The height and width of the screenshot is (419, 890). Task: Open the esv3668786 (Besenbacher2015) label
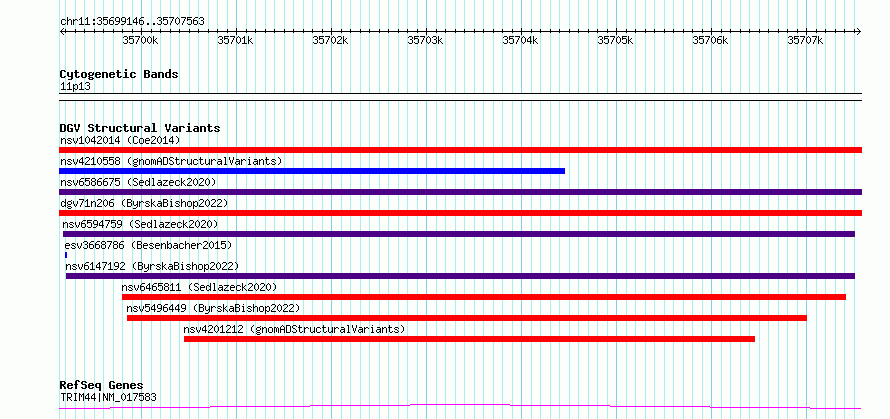(149, 245)
